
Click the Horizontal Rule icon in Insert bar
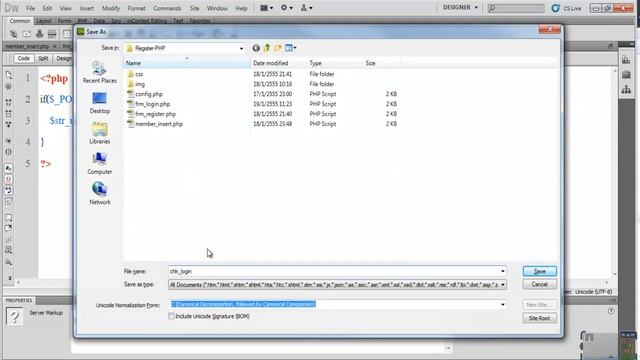[52, 34]
